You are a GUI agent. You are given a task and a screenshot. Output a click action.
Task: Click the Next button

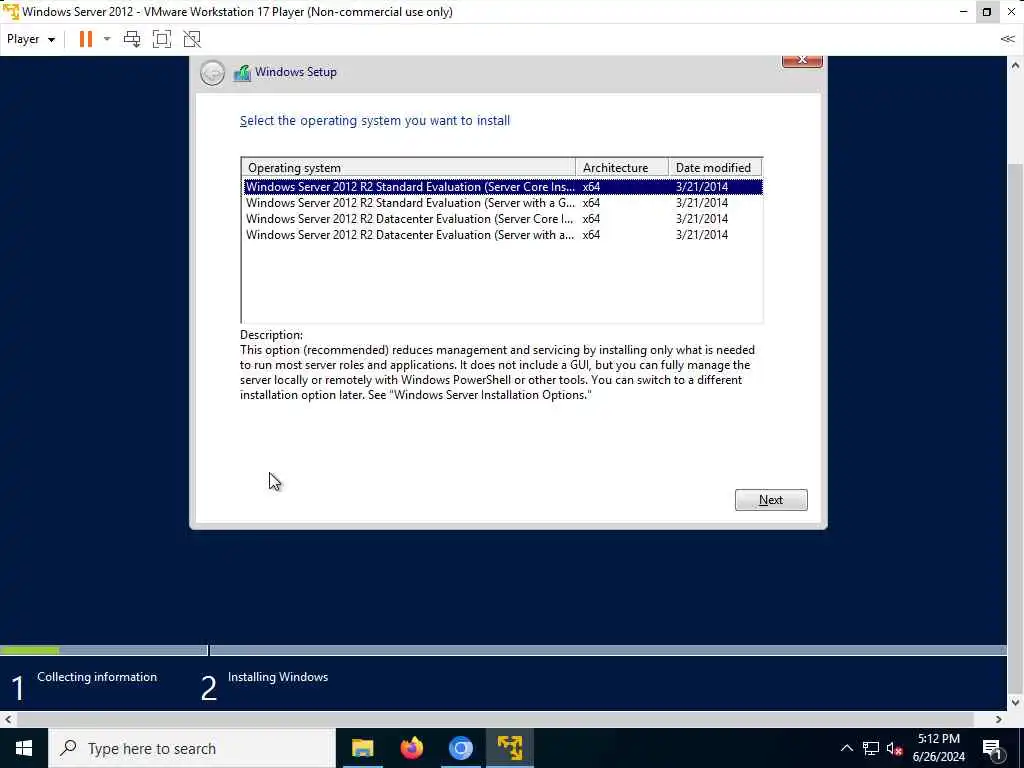[771, 500]
